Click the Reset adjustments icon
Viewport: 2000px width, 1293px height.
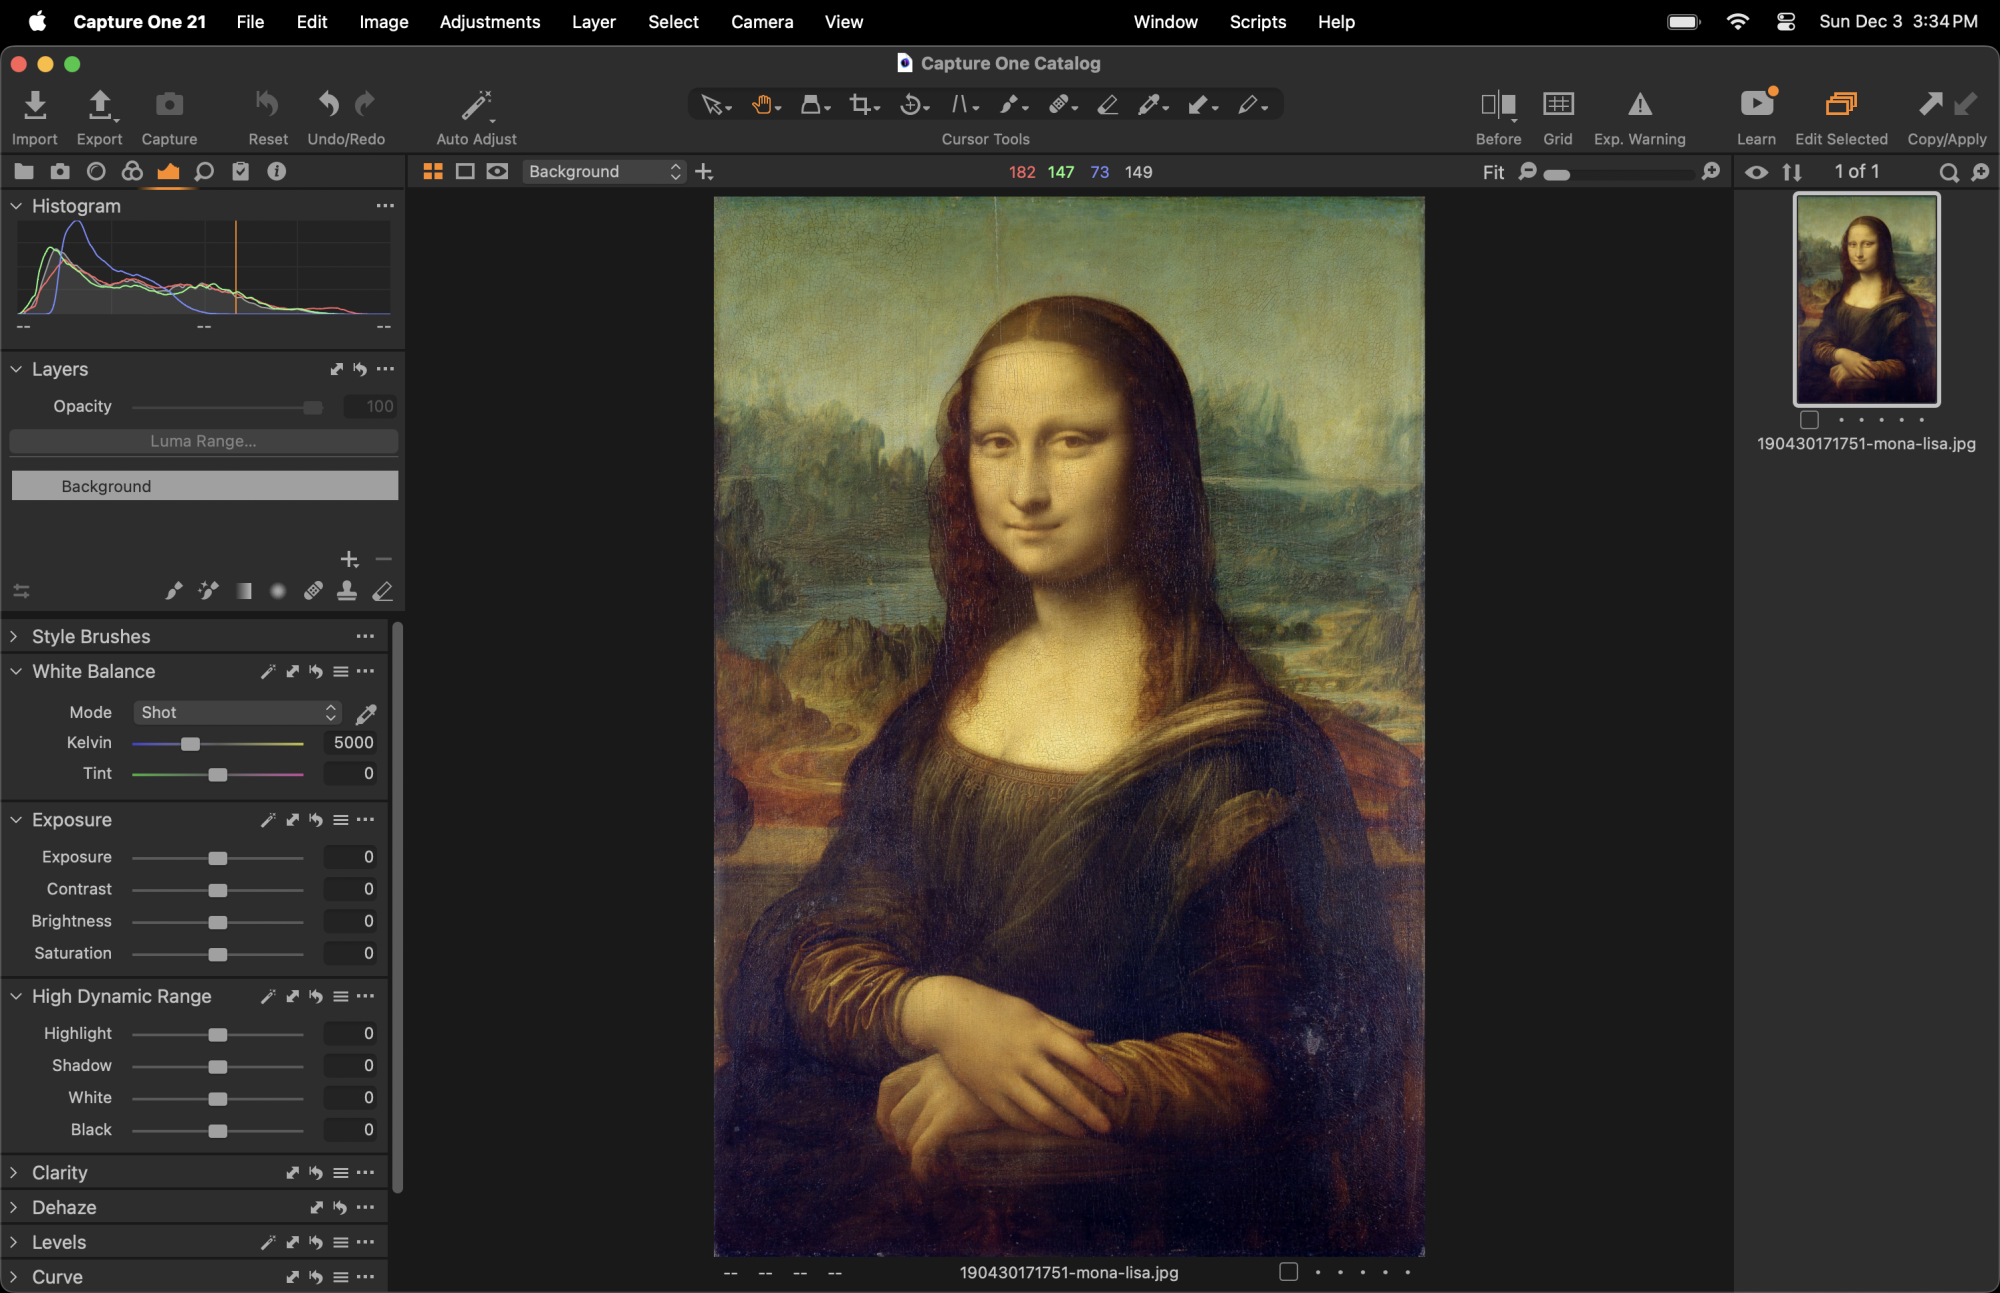click(267, 104)
